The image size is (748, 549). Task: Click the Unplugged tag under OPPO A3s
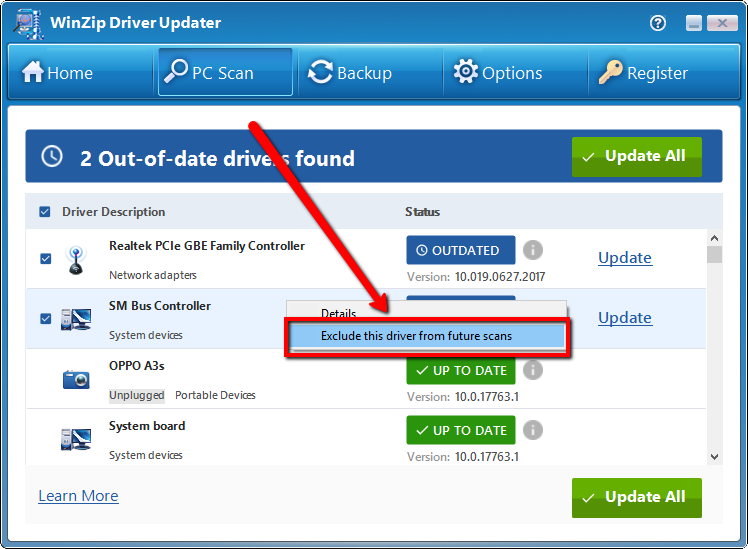pos(137,395)
